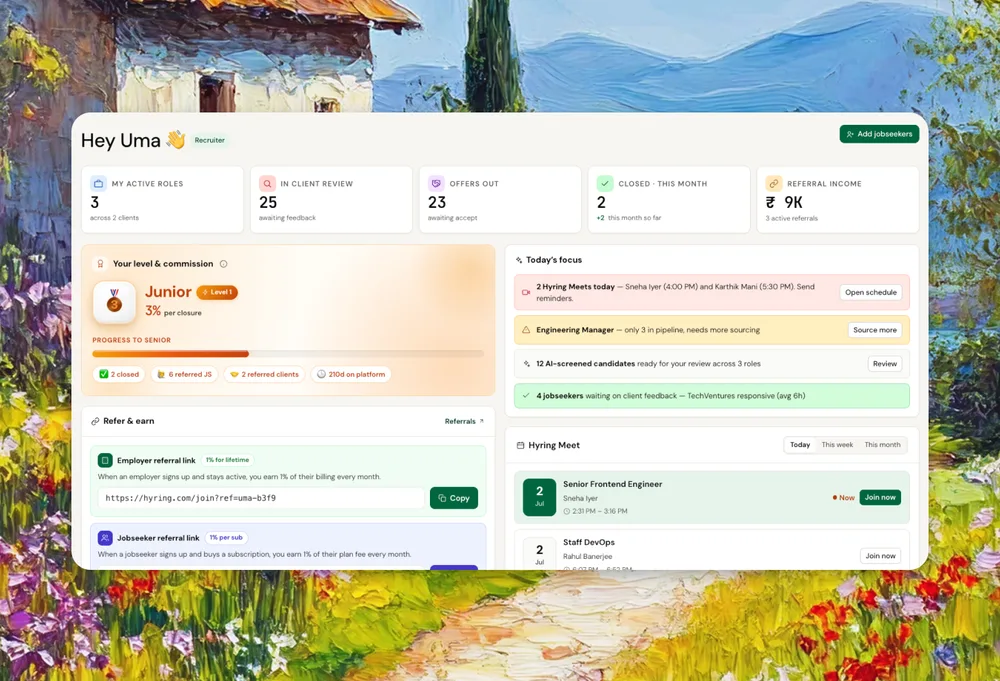The image size is (1000, 681).
Task: Click the Open schedule button
Action: [x=871, y=293]
